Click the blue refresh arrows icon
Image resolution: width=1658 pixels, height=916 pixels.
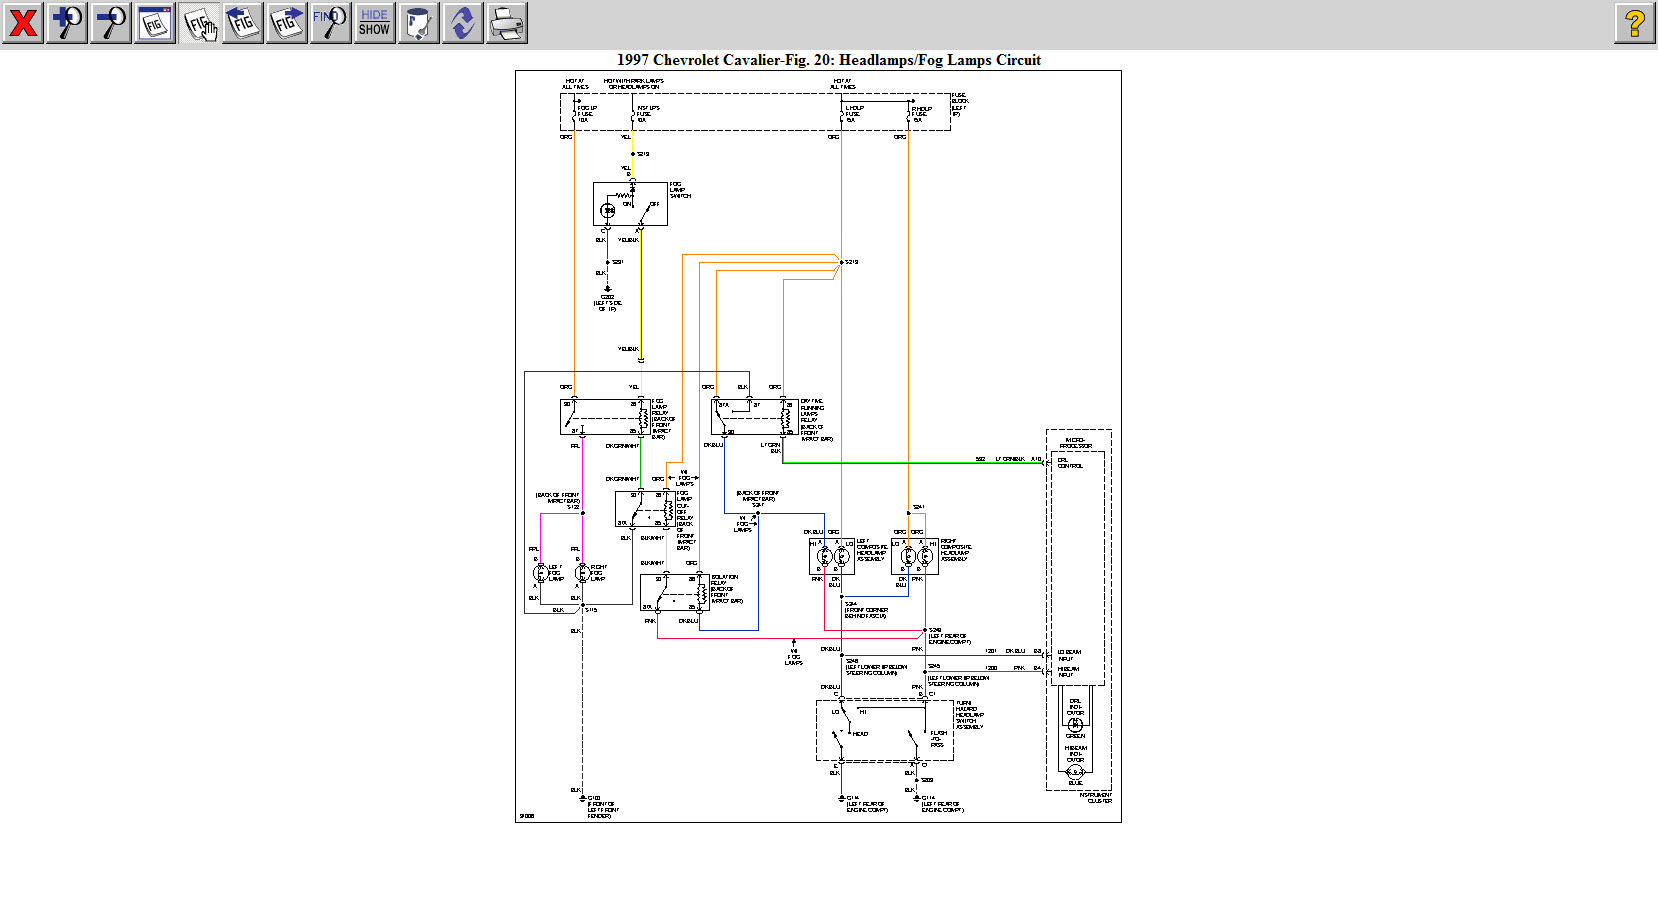463,23
